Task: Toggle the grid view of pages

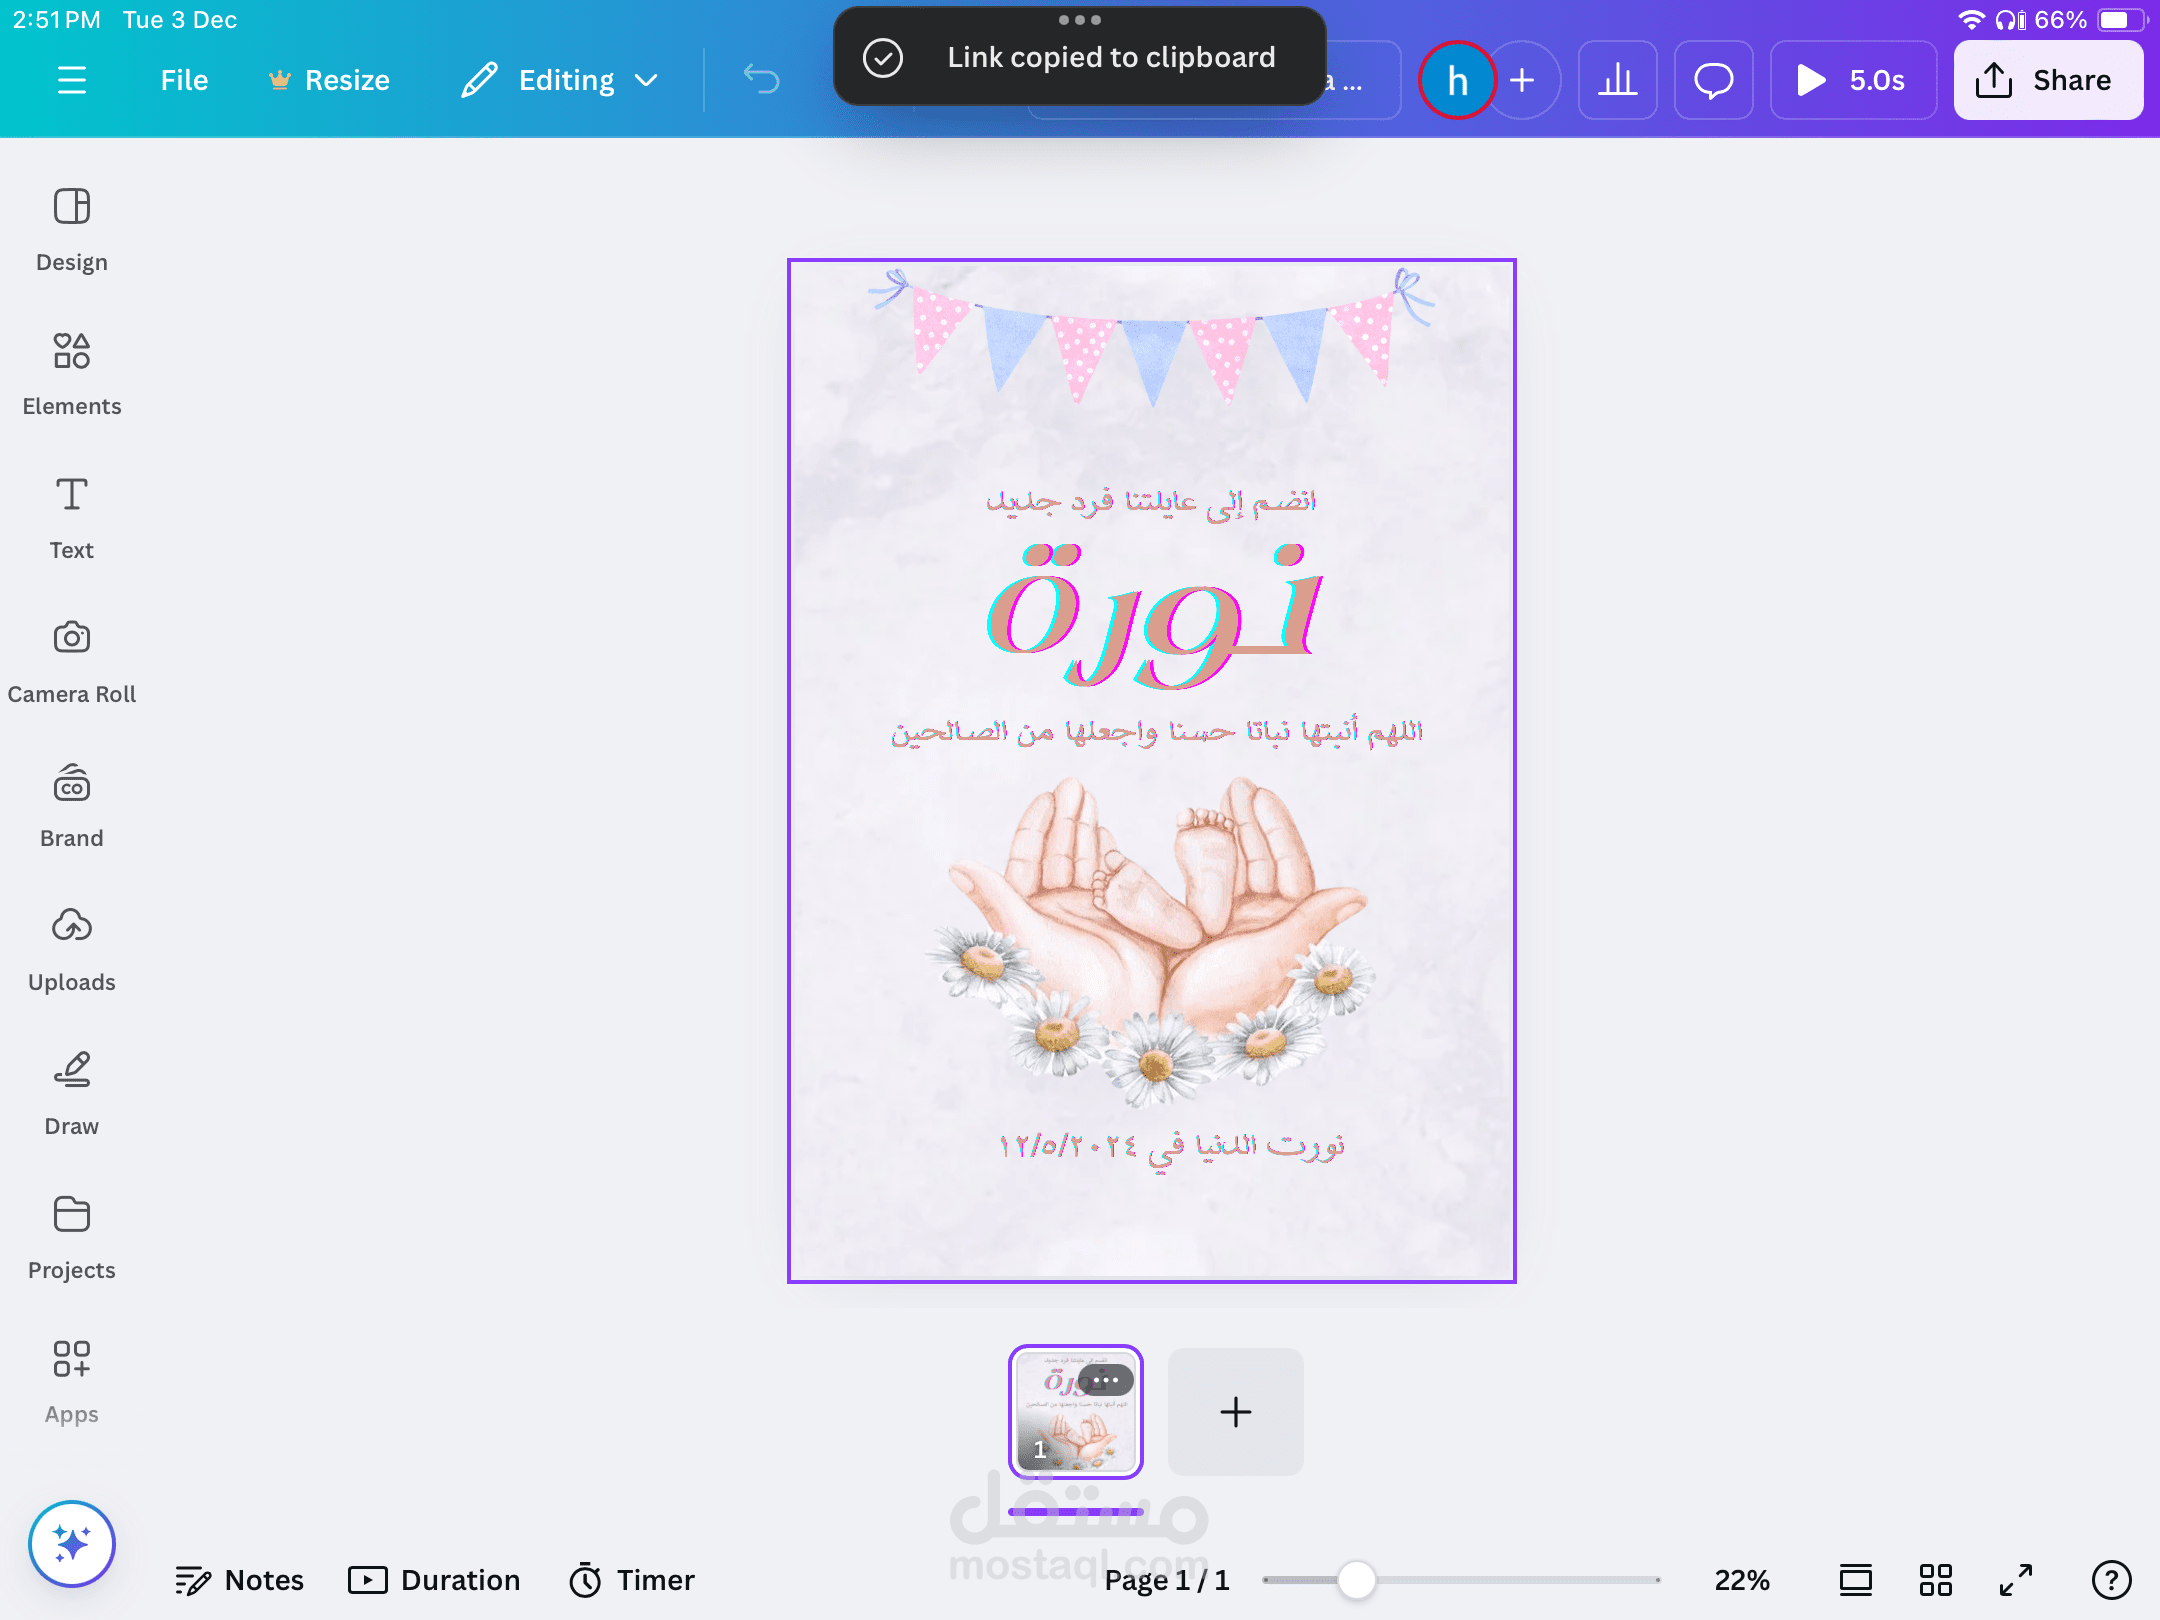Action: (x=1935, y=1580)
